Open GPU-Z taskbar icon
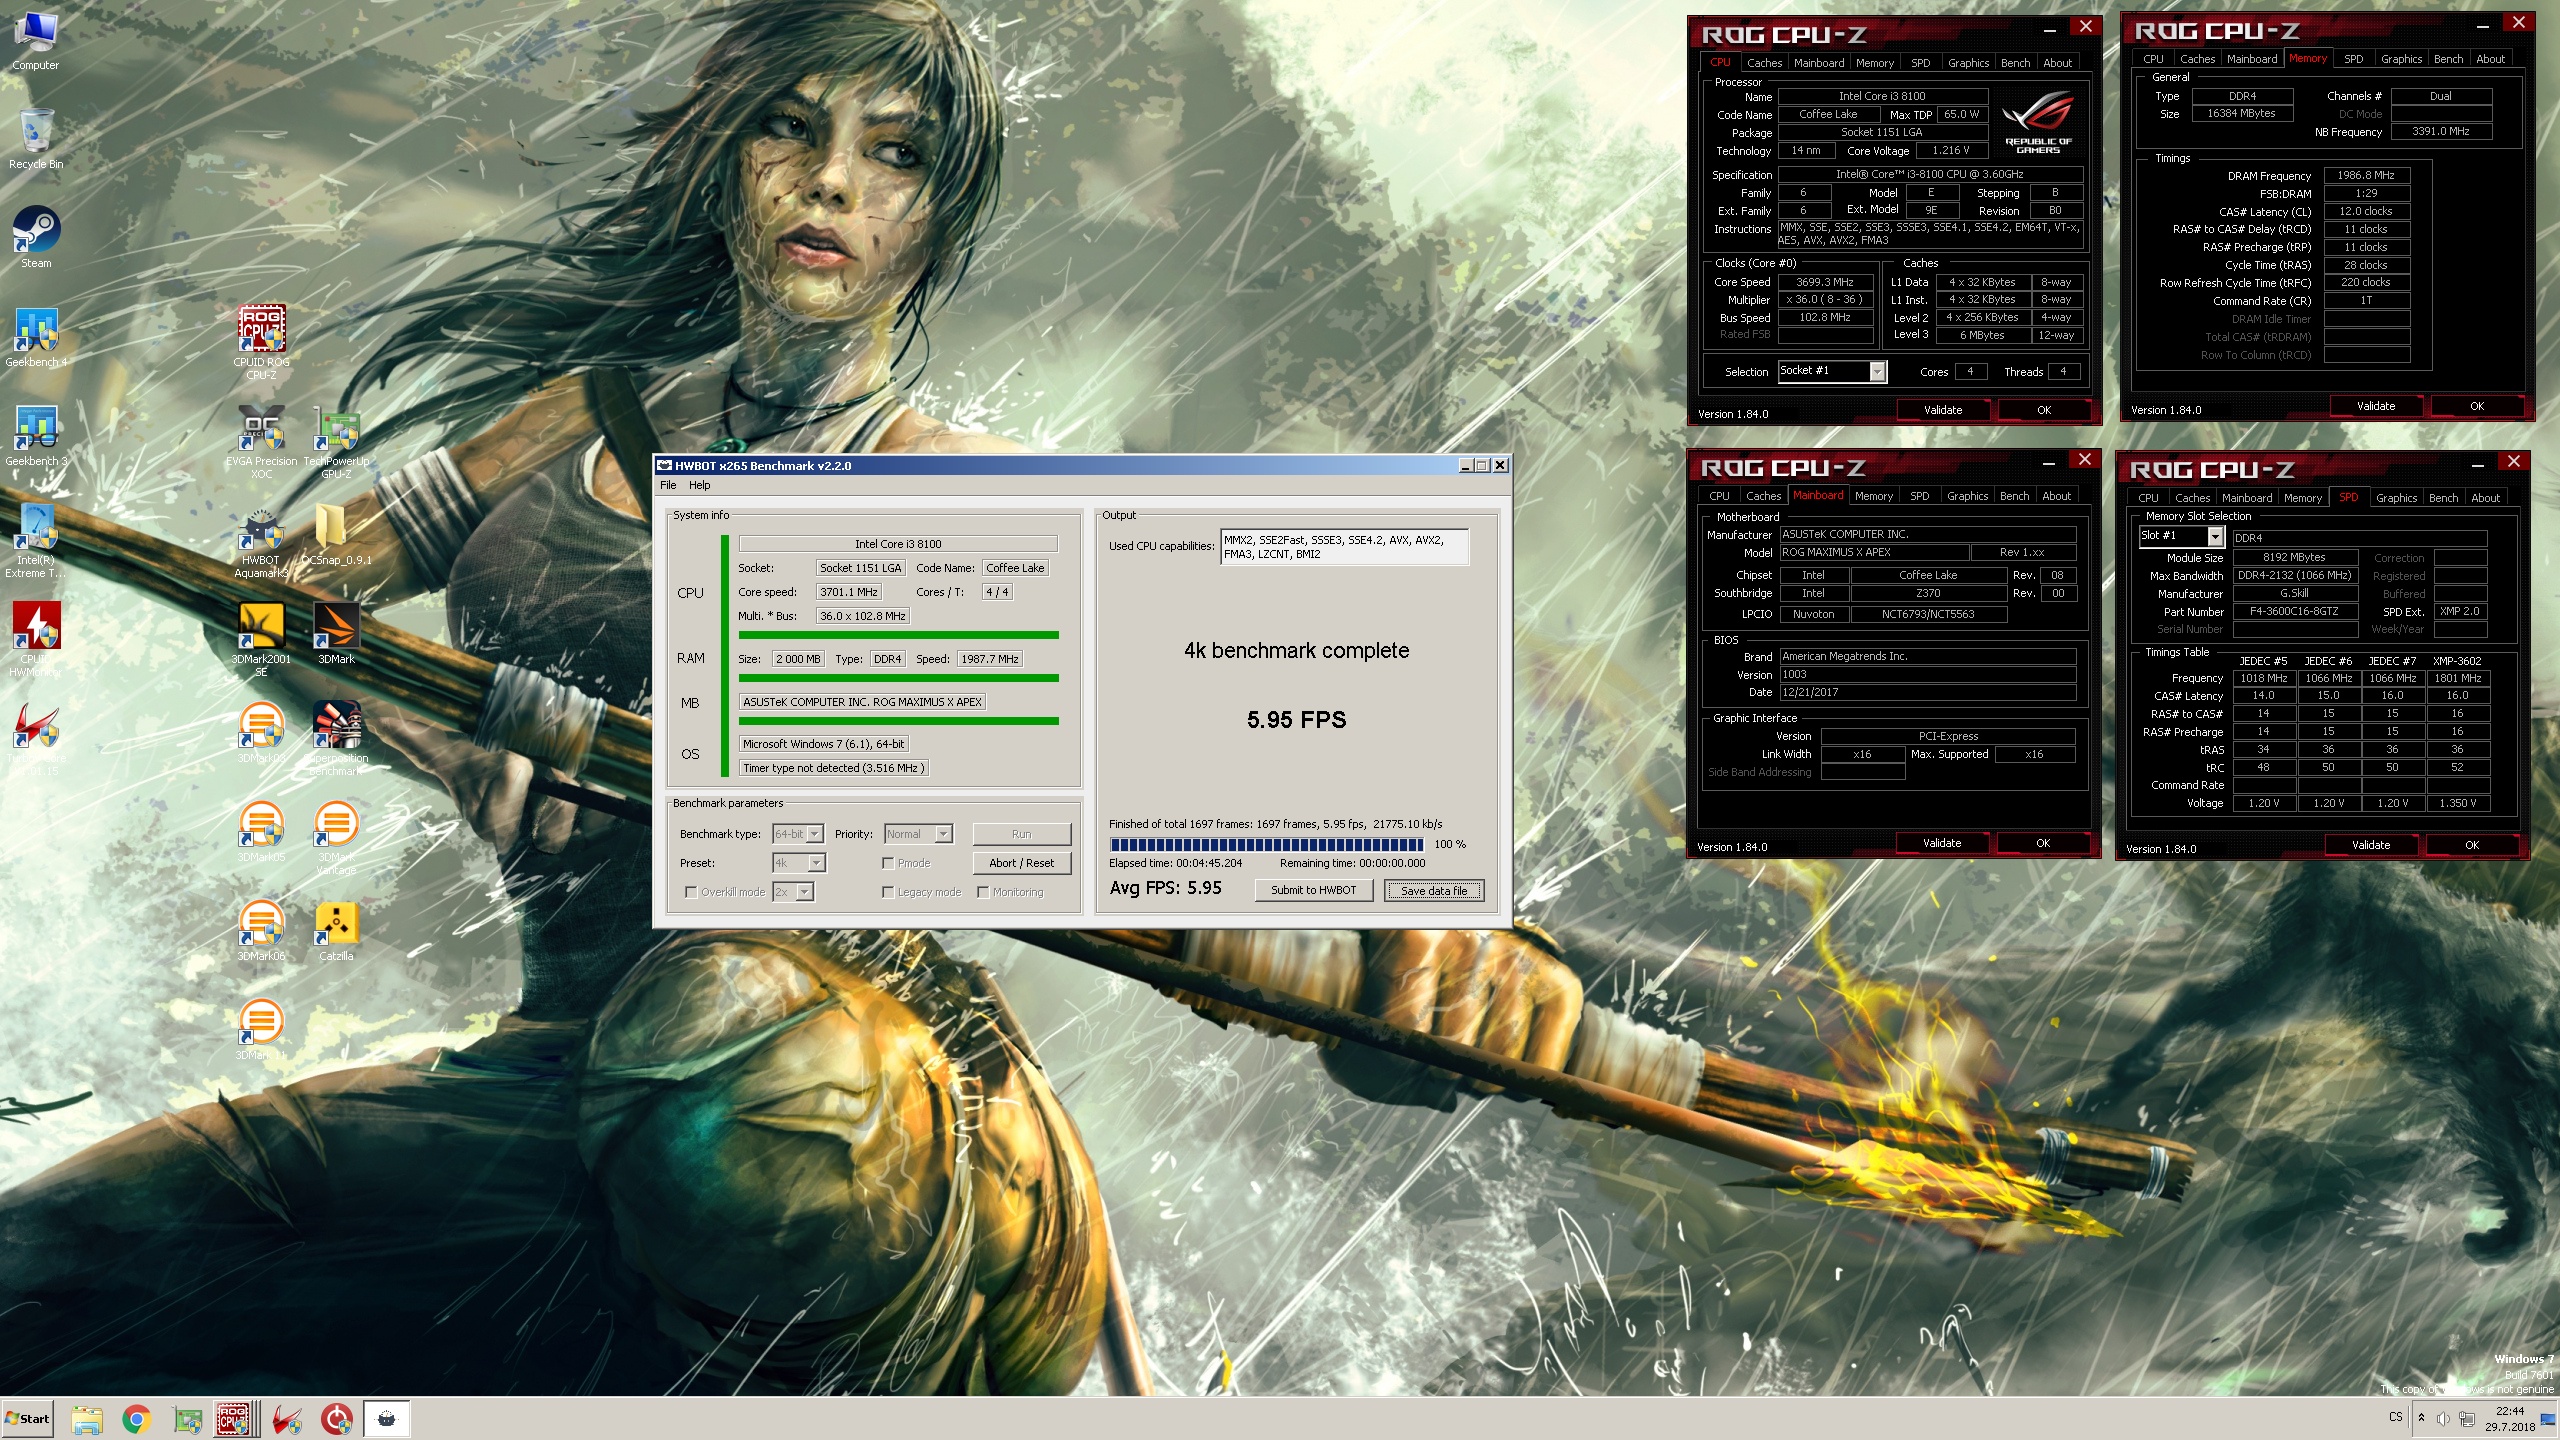 pyautogui.click(x=187, y=1419)
